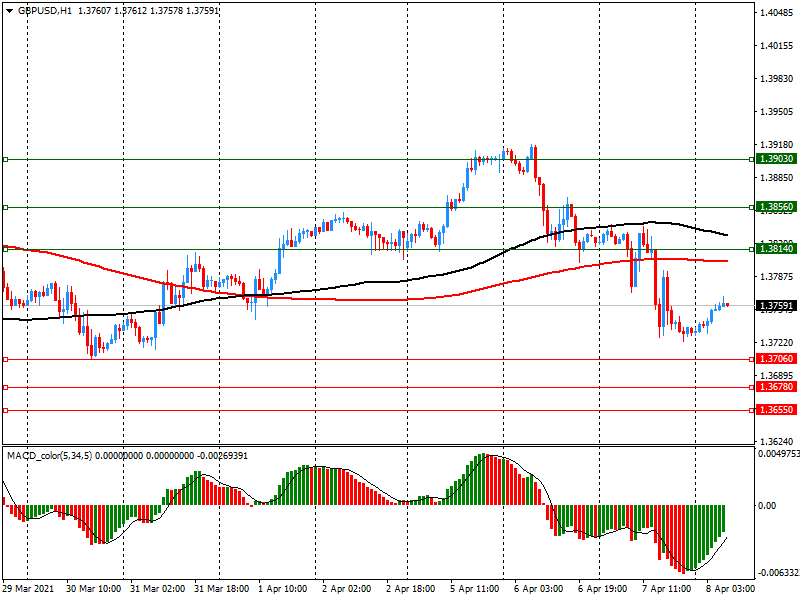800x600 pixels.
Task: Click the 2 Apr 02:00 time label
Action: [346, 589]
